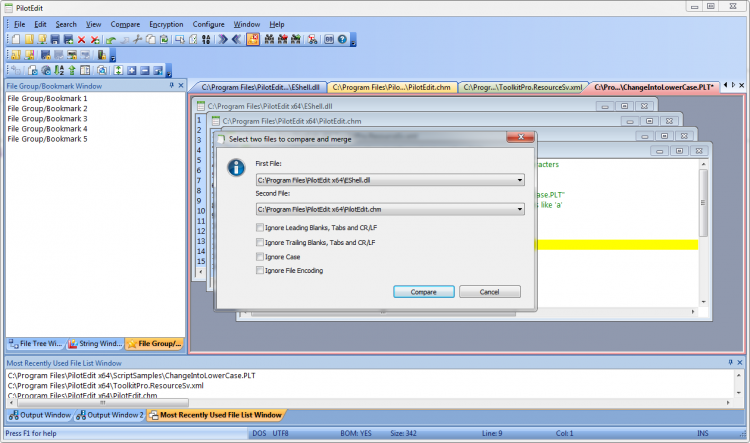Enable Ignore Leading Blanks, Tabs and CR/LF
750x443 pixels.
point(260,227)
